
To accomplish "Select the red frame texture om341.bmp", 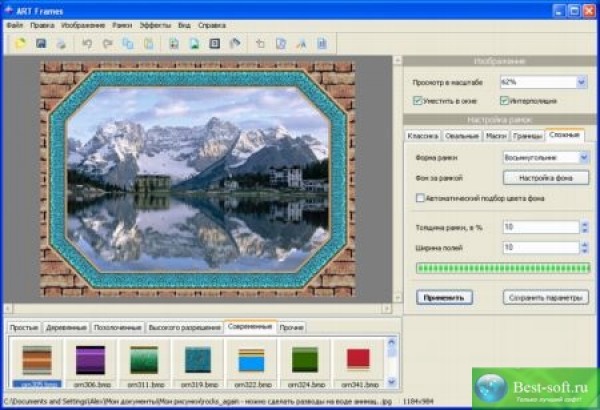I will 359,359.
